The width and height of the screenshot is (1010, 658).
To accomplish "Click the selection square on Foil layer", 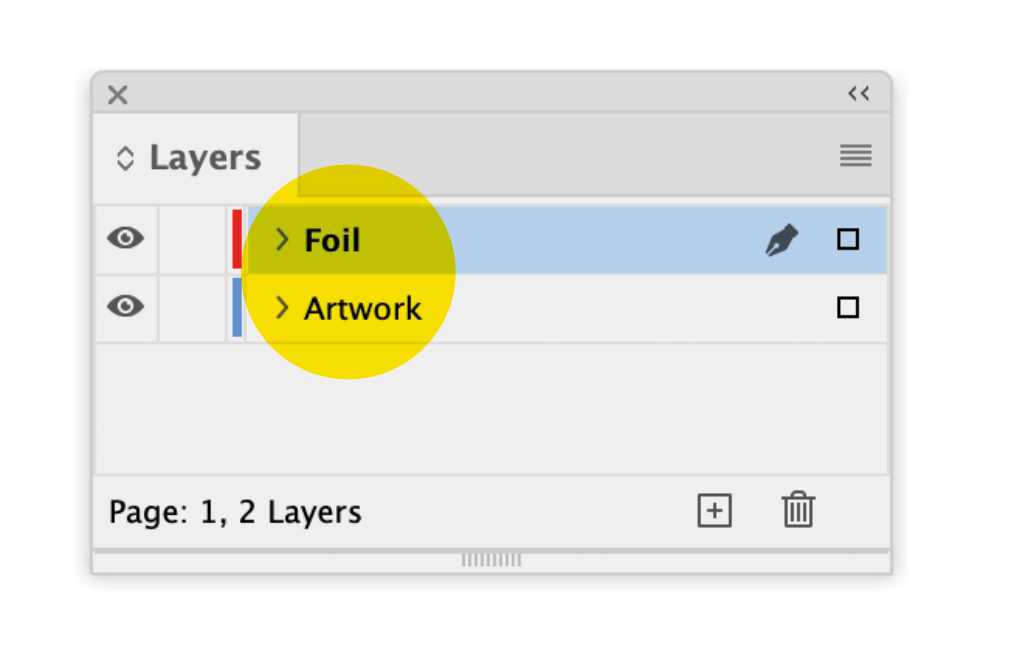I will click(x=847, y=239).
